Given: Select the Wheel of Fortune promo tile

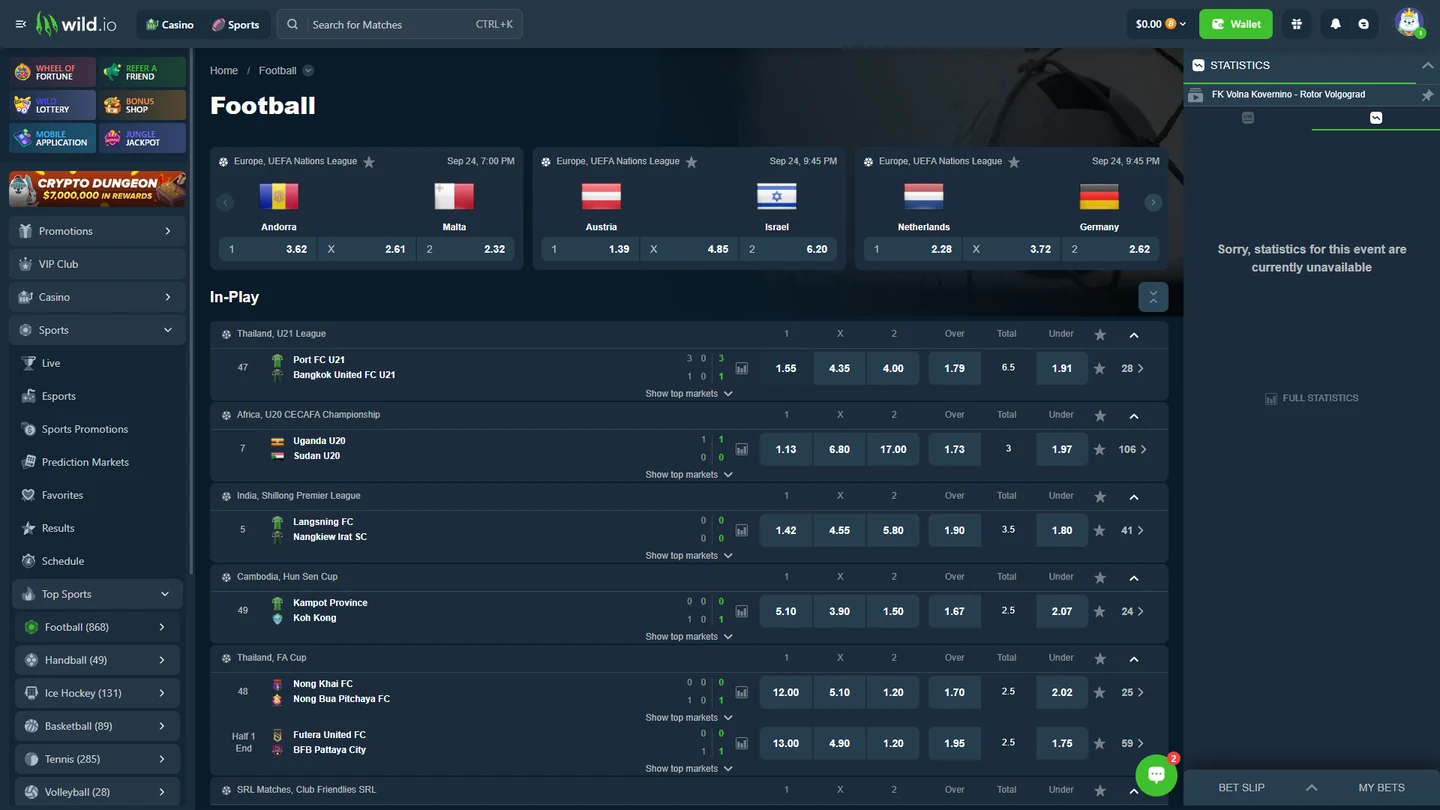Looking at the screenshot, I should (x=53, y=72).
